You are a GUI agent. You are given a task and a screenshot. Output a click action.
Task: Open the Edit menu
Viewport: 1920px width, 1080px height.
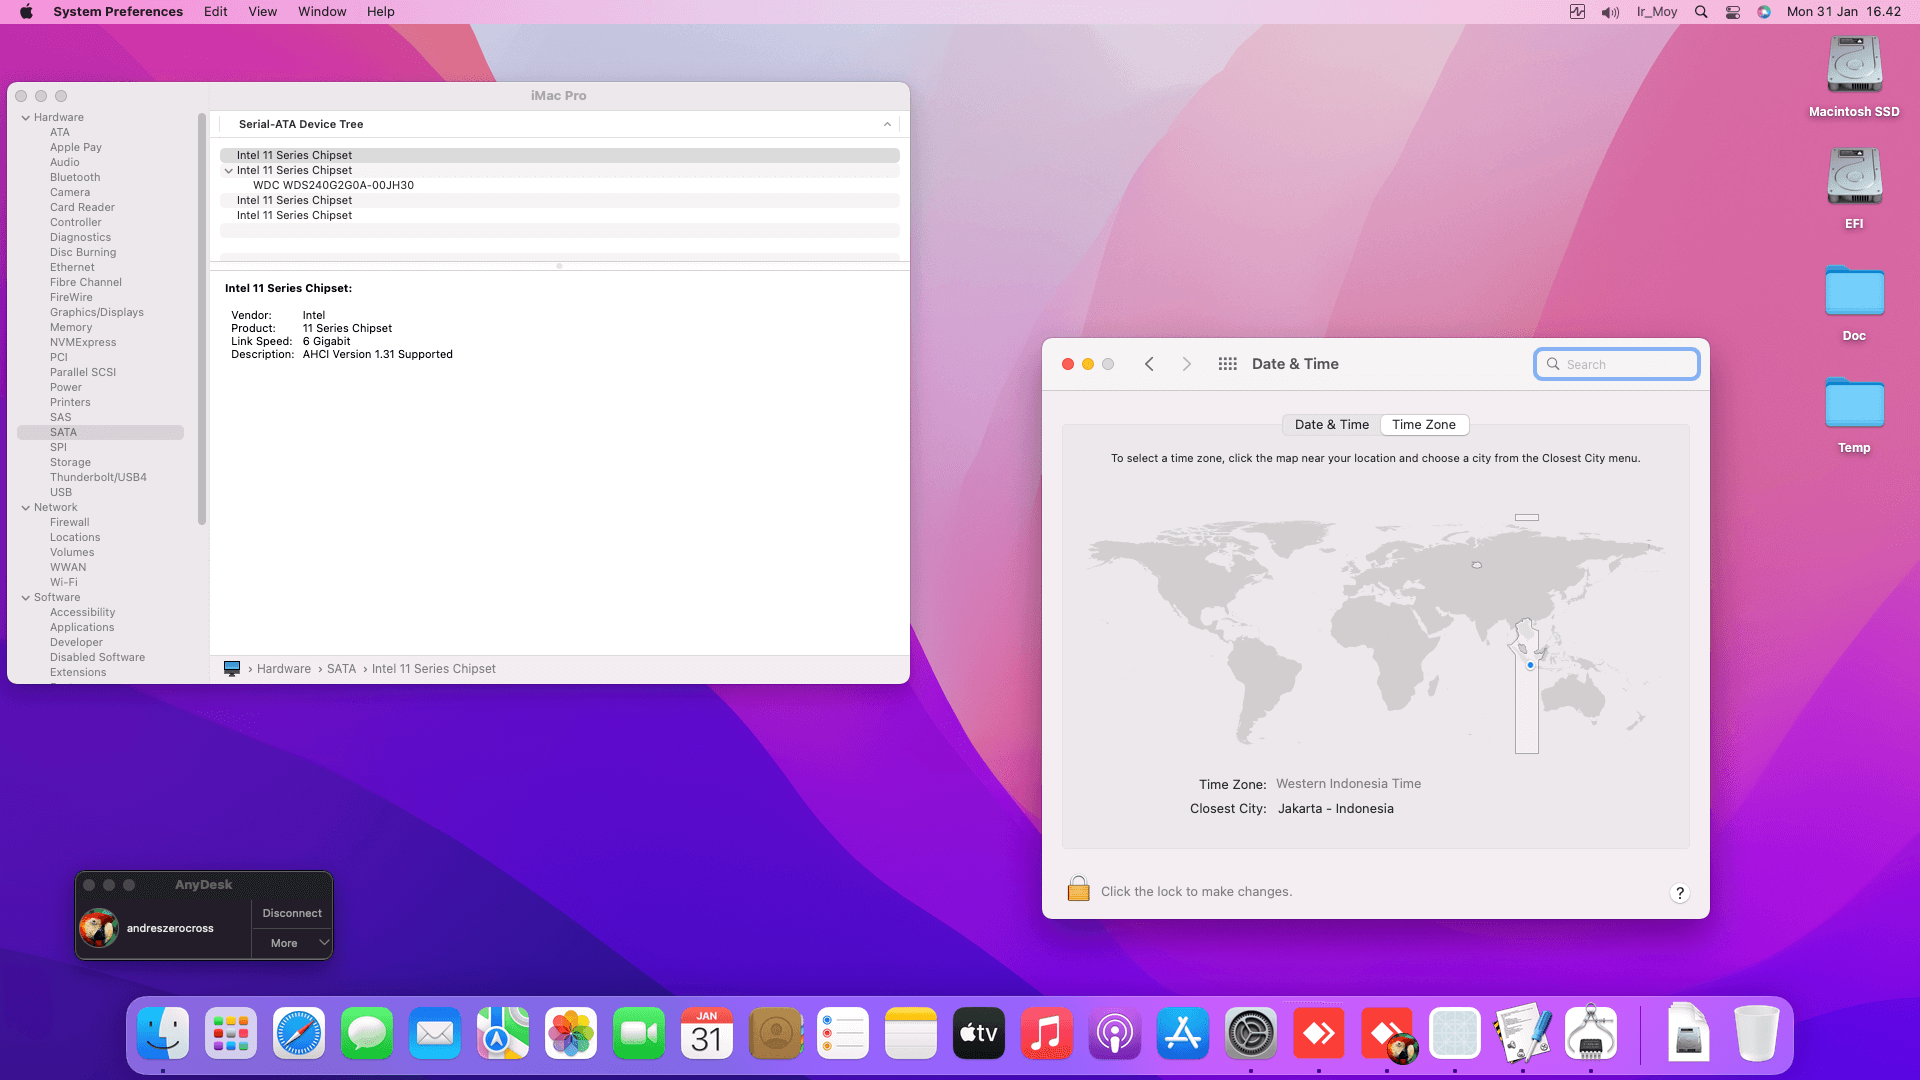point(215,12)
